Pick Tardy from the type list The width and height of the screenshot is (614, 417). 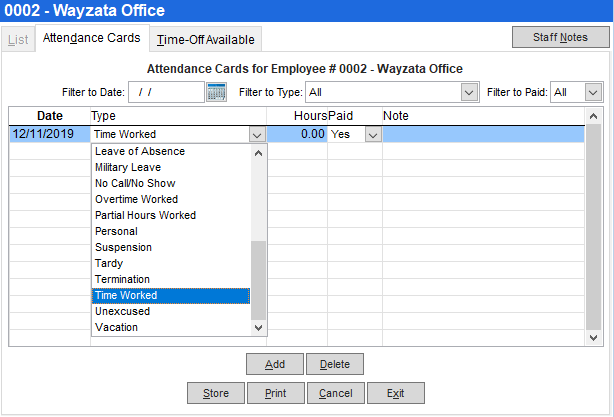(108, 263)
